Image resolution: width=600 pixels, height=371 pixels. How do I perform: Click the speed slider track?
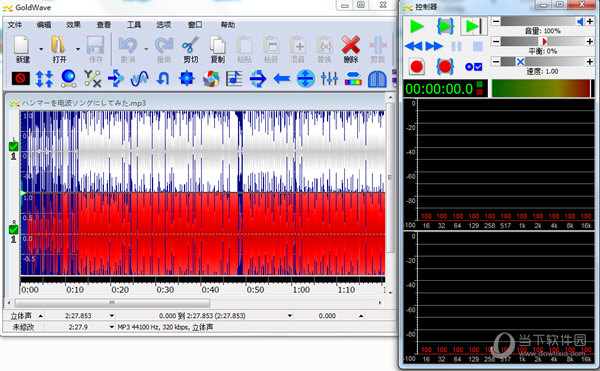[x=543, y=61]
